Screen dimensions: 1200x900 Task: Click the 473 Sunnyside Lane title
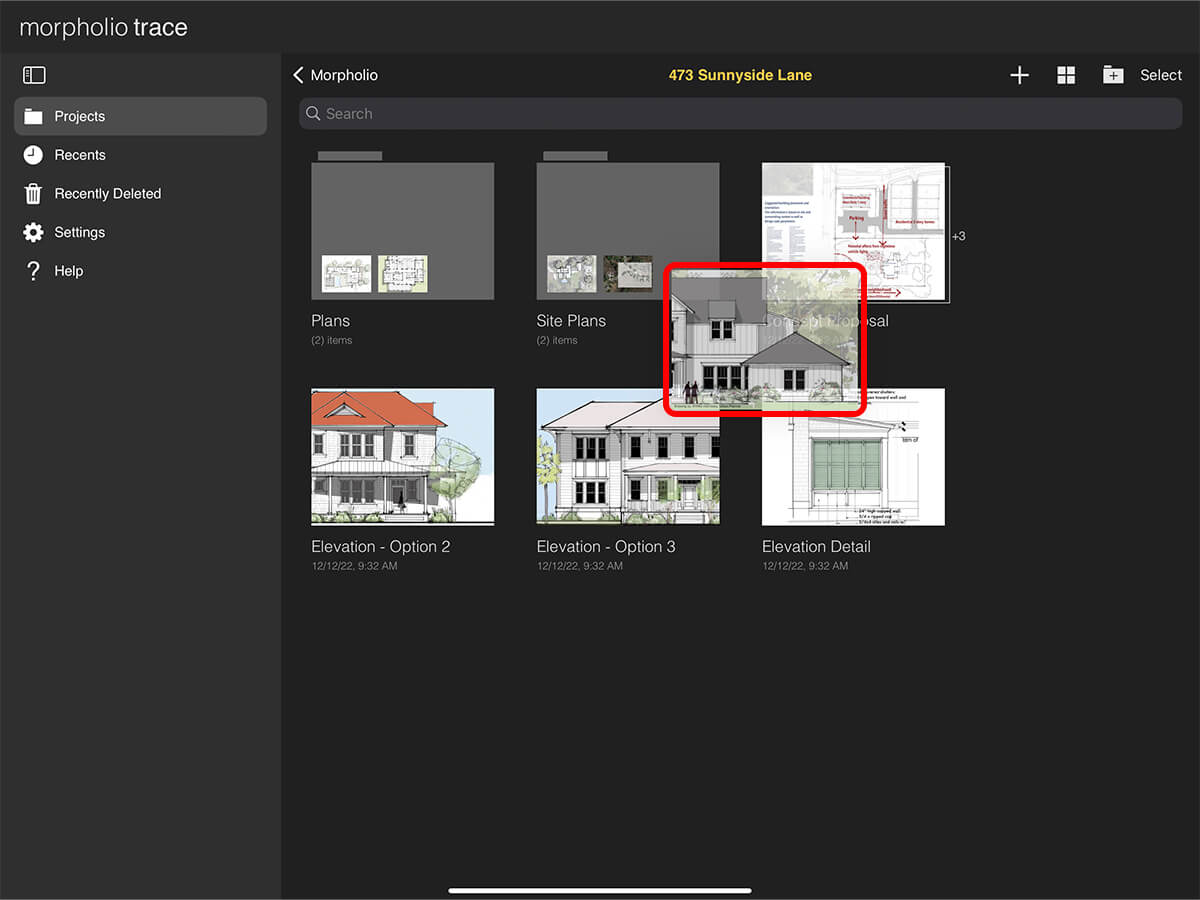(x=740, y=75)
